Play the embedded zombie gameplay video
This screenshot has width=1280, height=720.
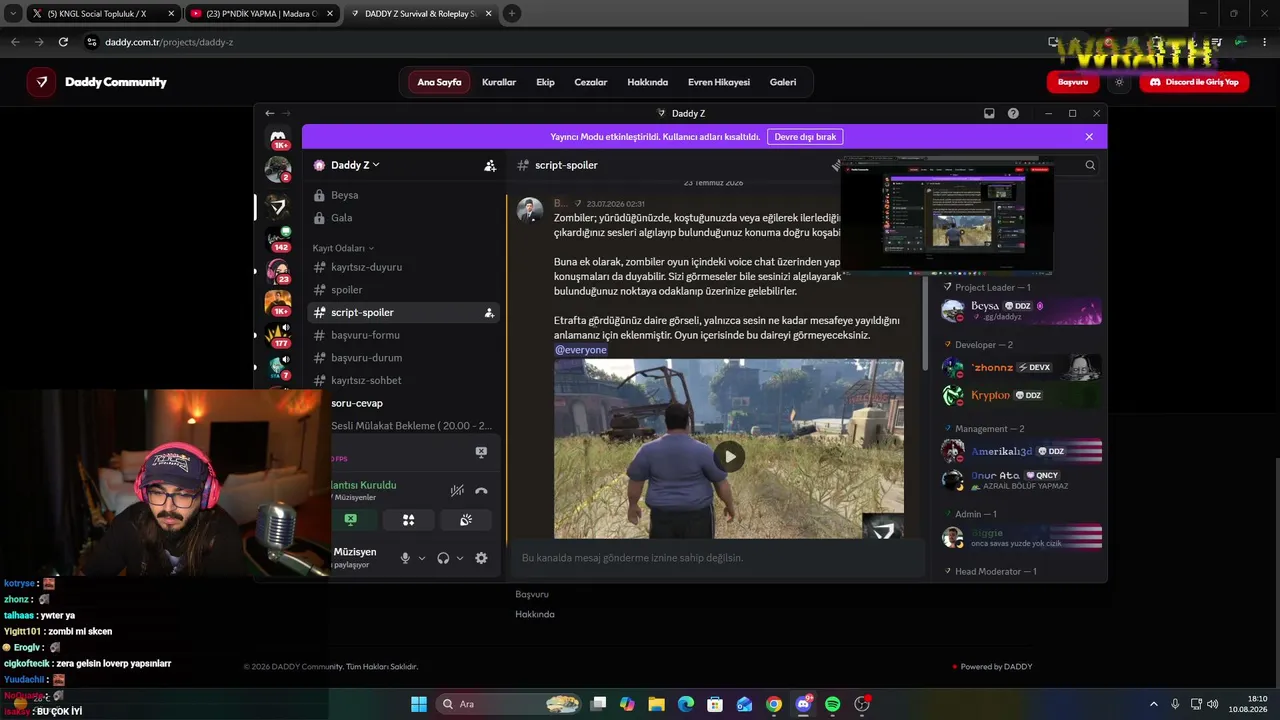(729, 456)
